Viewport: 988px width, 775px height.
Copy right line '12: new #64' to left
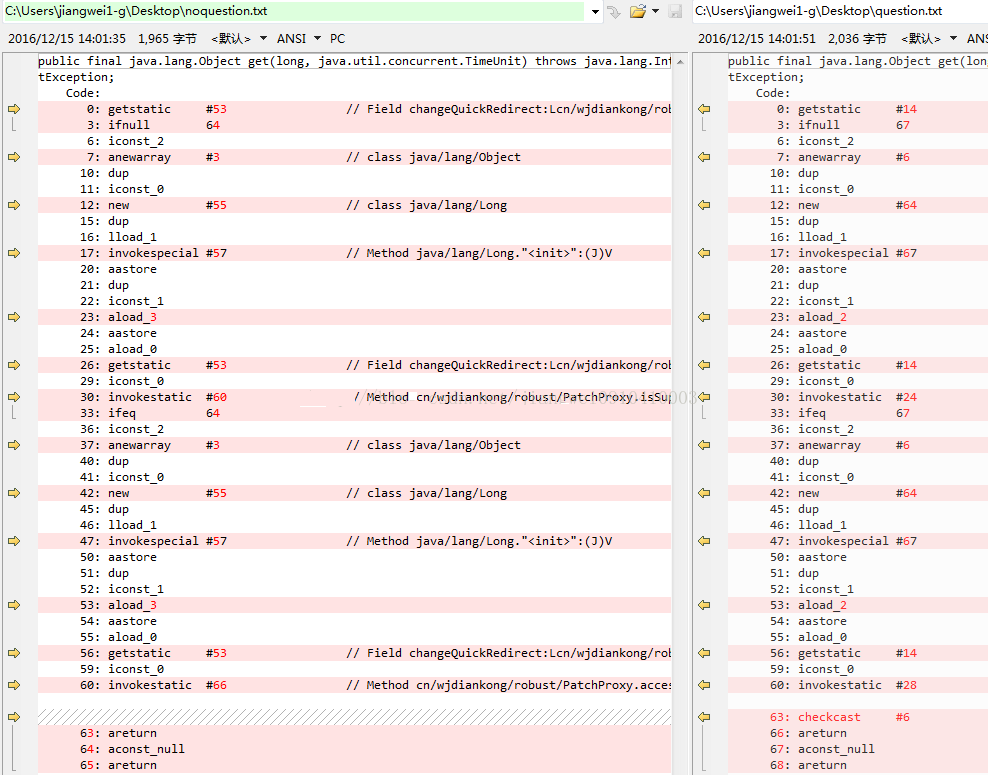[704, 205]
